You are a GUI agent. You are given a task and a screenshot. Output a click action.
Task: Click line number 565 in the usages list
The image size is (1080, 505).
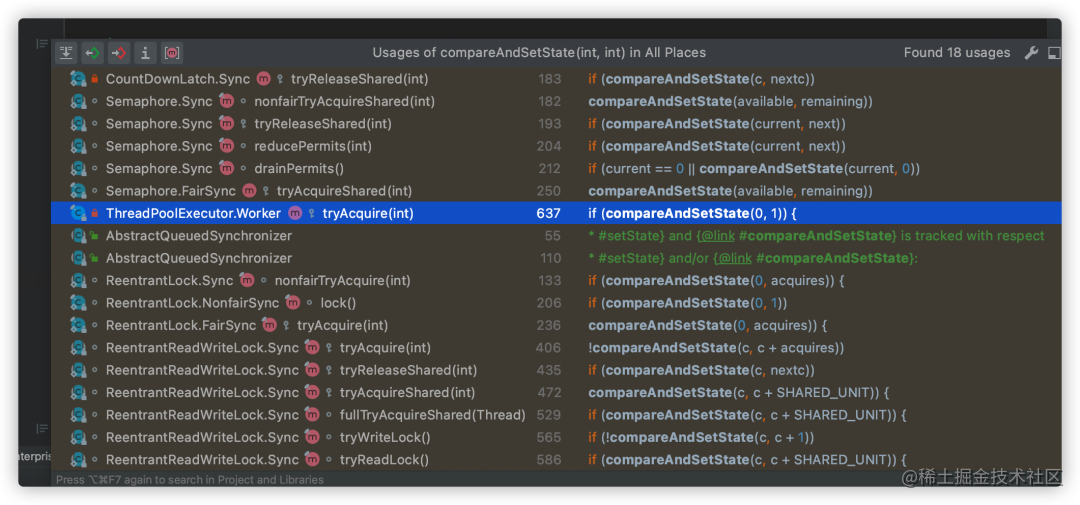click(x=548, y=437)
